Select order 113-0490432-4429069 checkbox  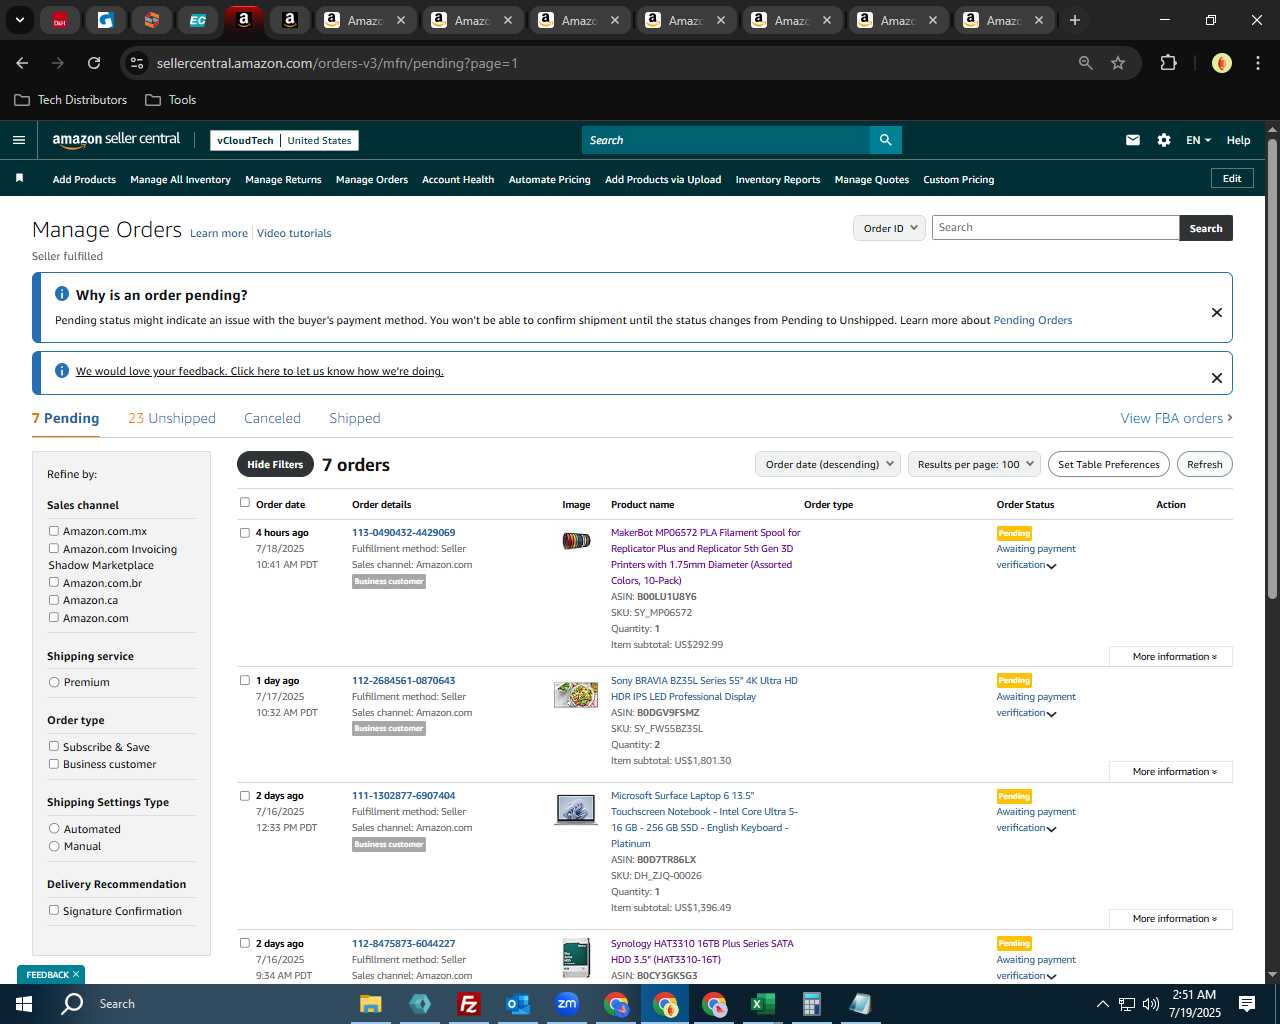click(245, 533)
